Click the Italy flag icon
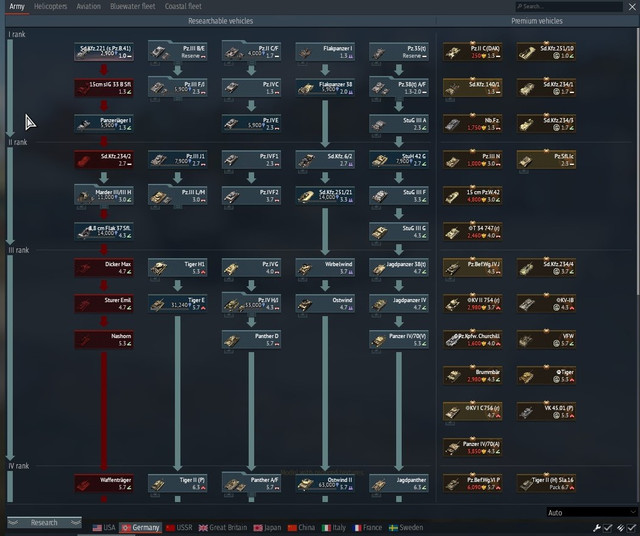Screen dimensions: 640x536 pyautogui.click(x=326, y=528)
